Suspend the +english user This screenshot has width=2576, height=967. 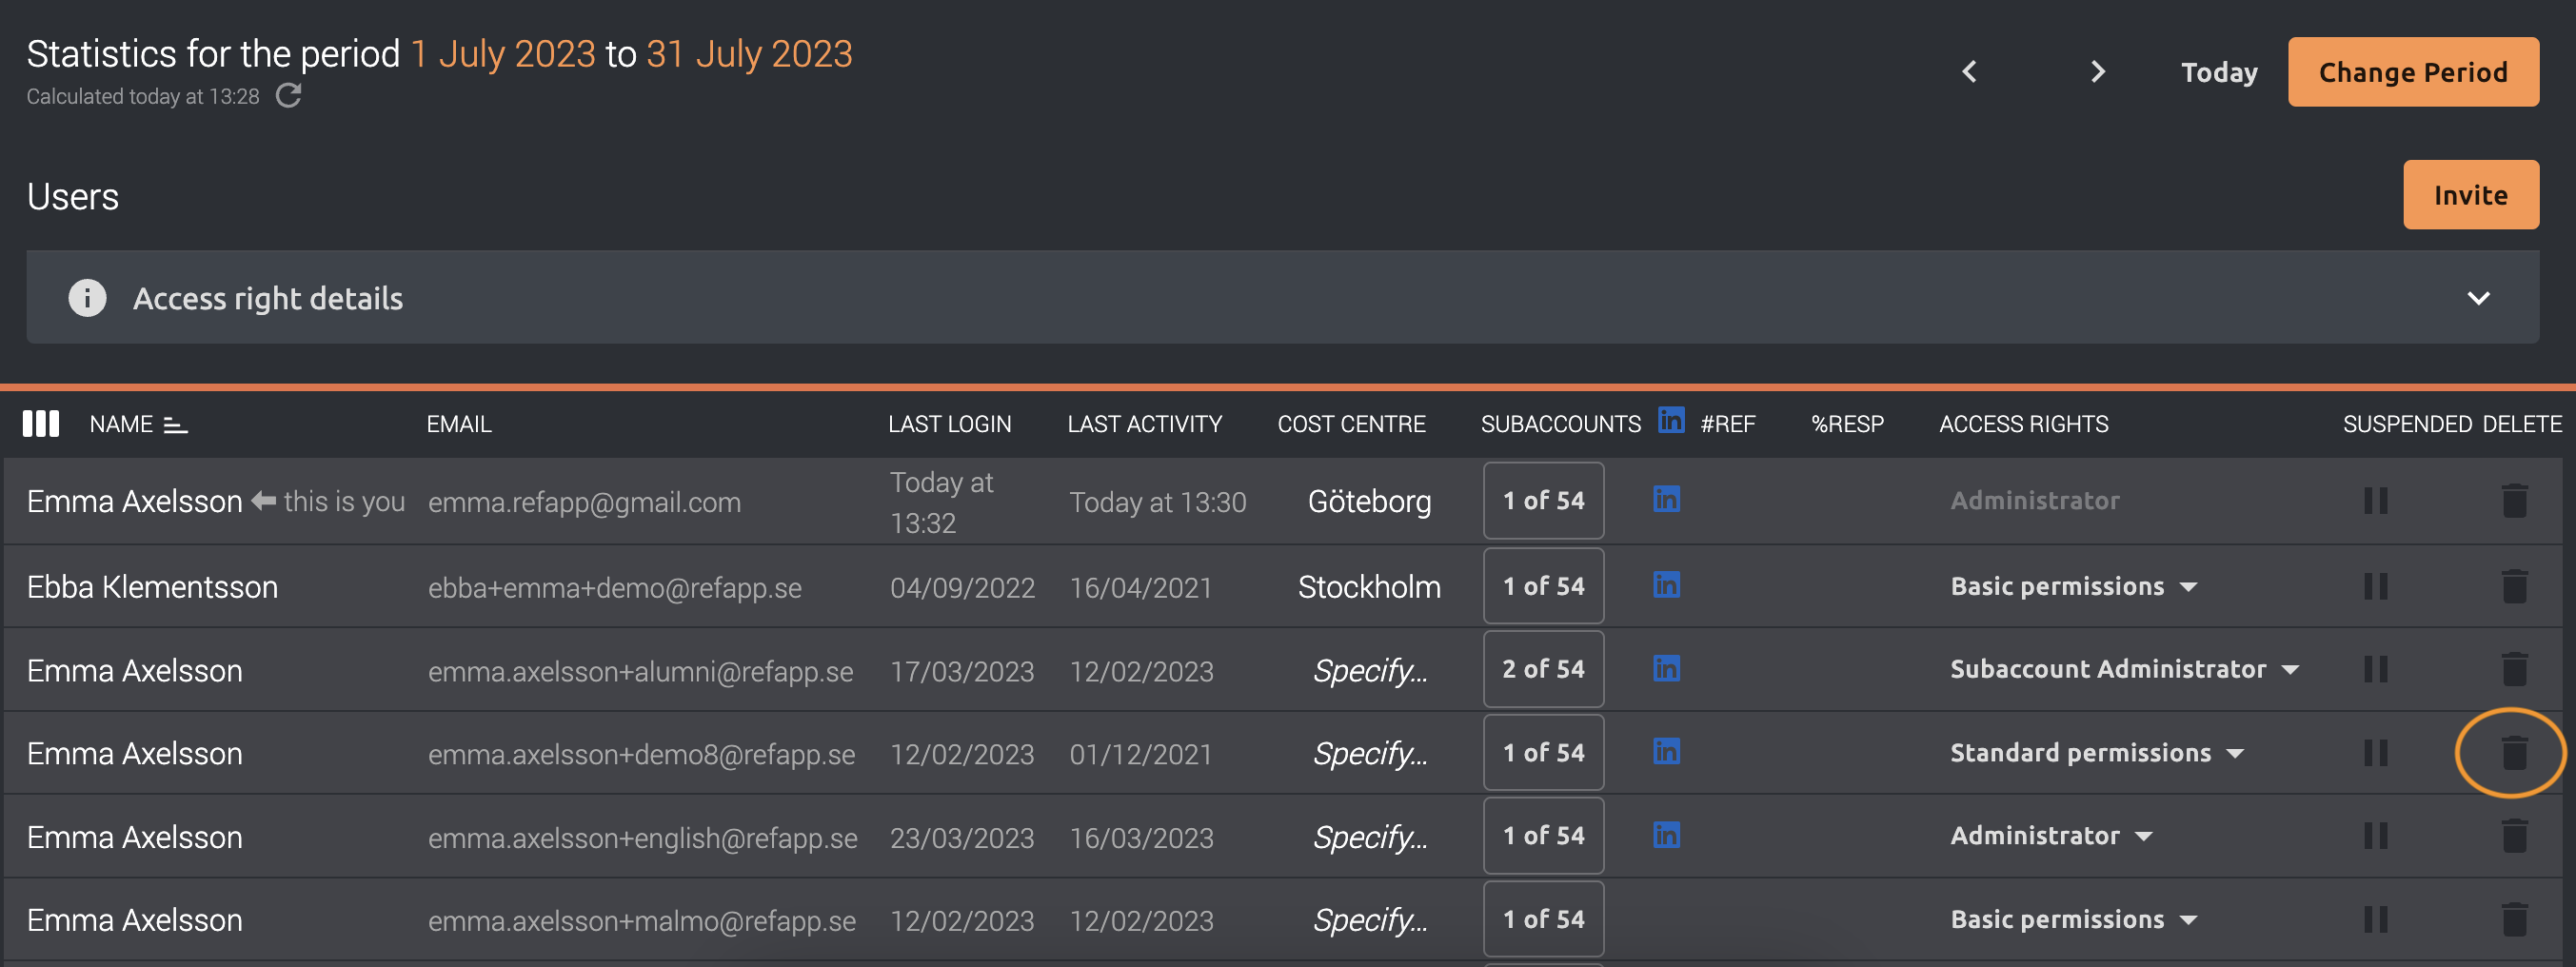[x=2376, y=836]
